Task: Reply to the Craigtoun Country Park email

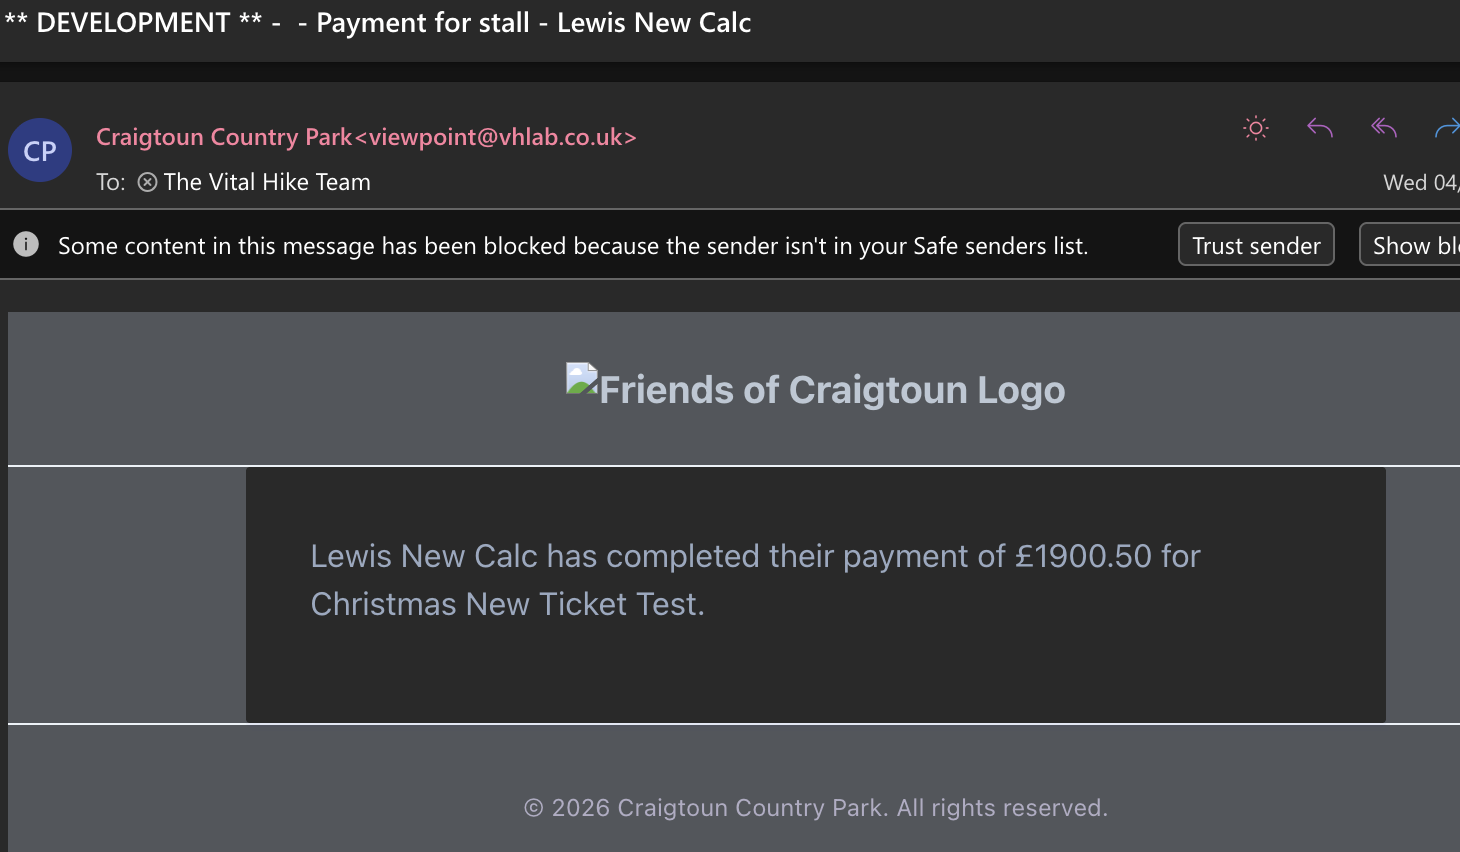Action: point(1320,128)
